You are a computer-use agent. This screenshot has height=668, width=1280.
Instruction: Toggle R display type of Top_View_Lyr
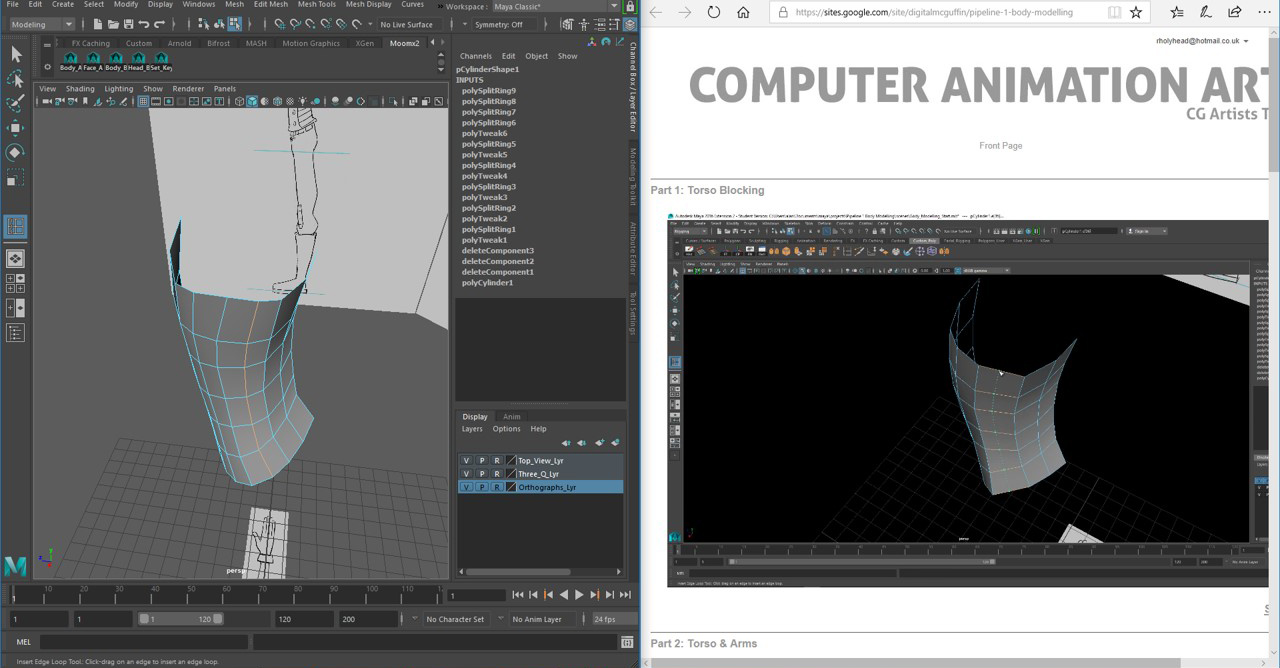coord(497,461)
